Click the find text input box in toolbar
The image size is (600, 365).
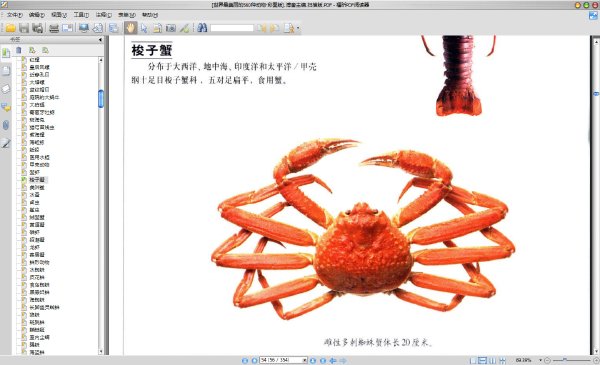pyautogui.click(x=232, y=28)
